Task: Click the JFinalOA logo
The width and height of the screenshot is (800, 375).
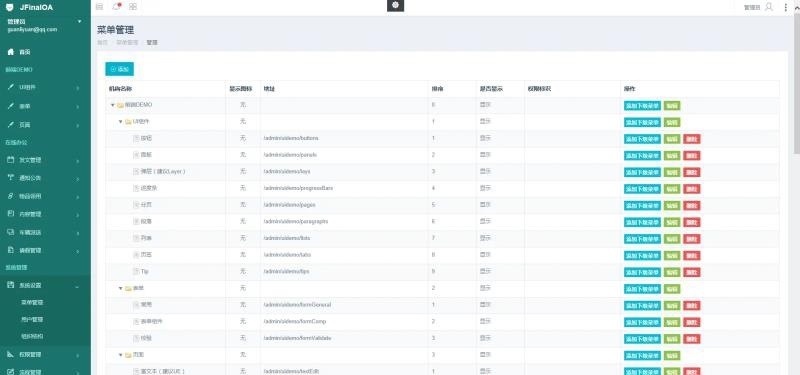Action: 29,8
